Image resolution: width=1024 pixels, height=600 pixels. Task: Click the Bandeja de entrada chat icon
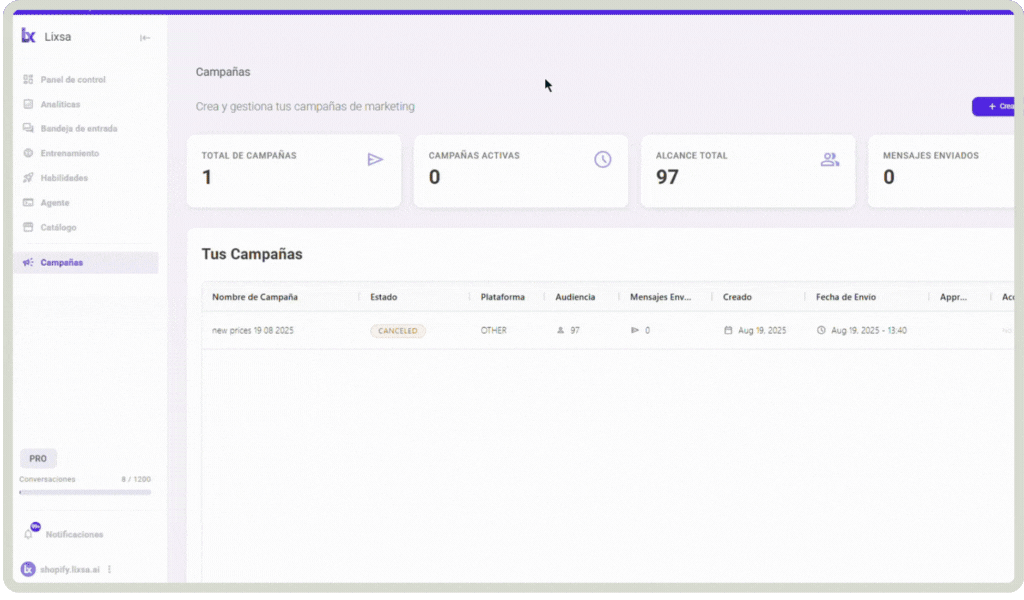point(28,129)
